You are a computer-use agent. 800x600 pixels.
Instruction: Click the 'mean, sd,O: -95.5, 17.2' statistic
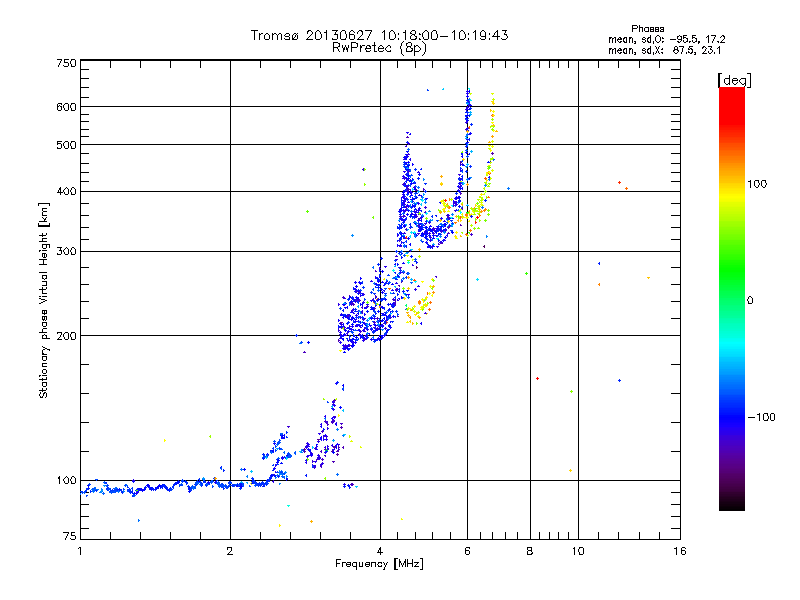point(666,39)
